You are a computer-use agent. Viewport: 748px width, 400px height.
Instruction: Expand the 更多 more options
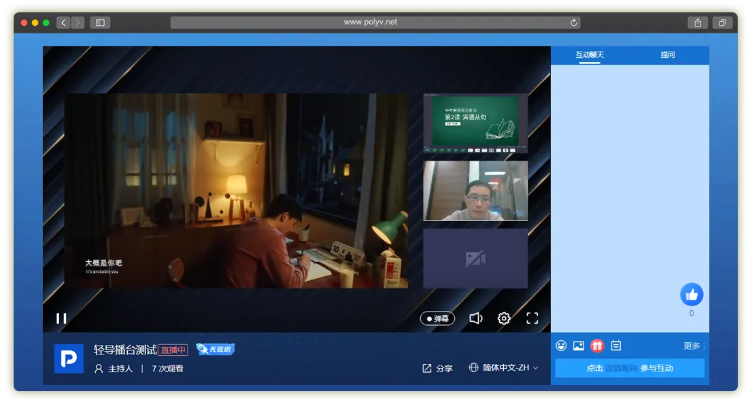click(x=692, y=346)
